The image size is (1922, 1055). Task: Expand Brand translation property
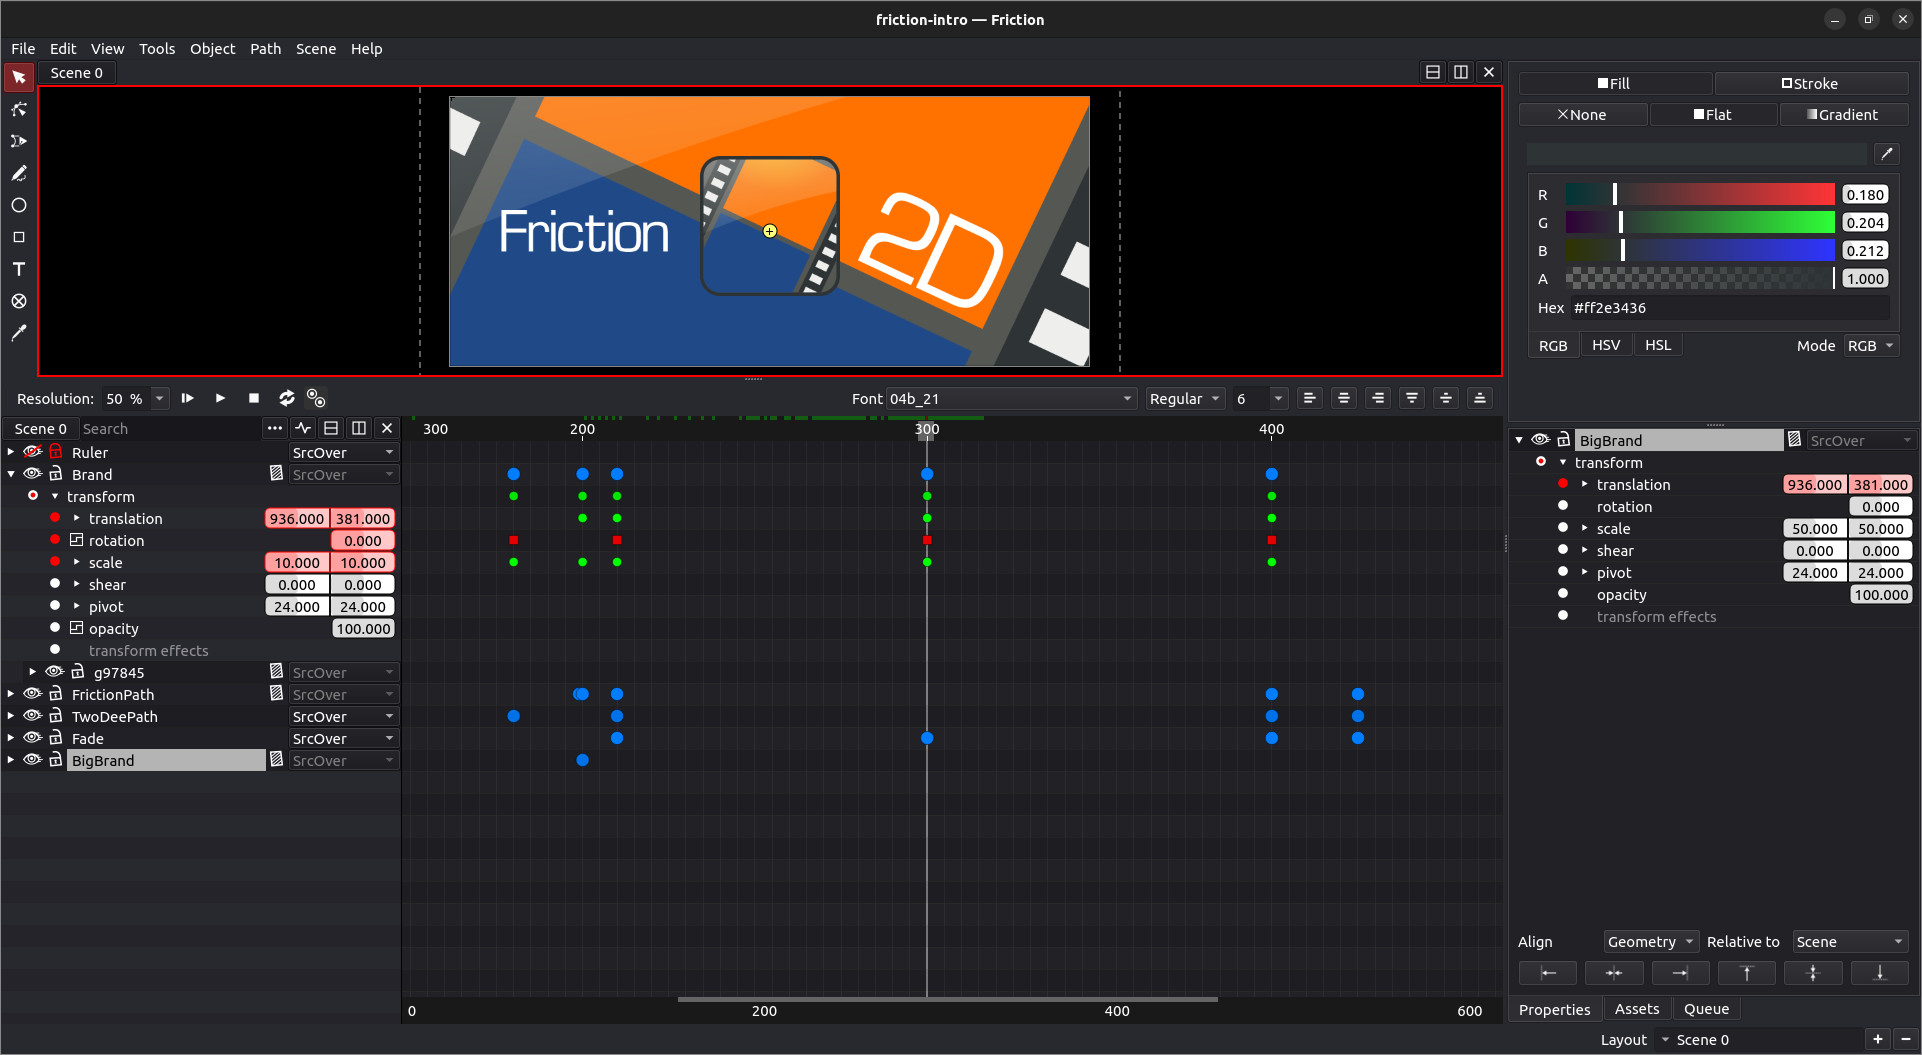tap(77, 518)
